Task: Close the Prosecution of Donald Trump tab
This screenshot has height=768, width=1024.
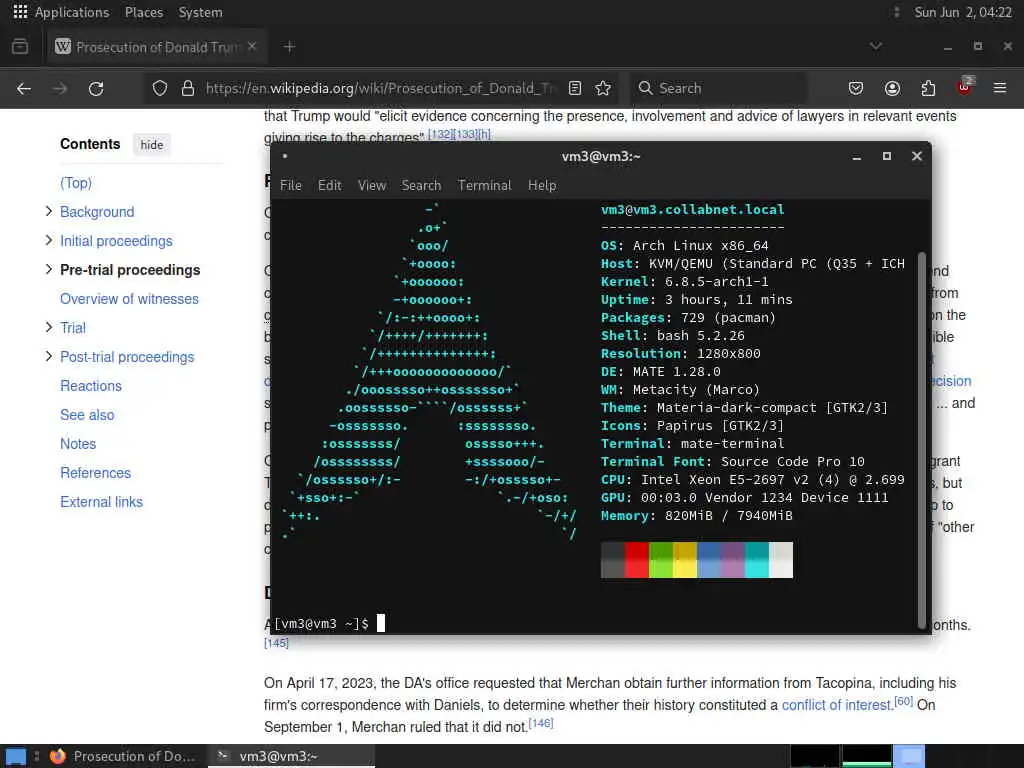Action: (252, 46)
